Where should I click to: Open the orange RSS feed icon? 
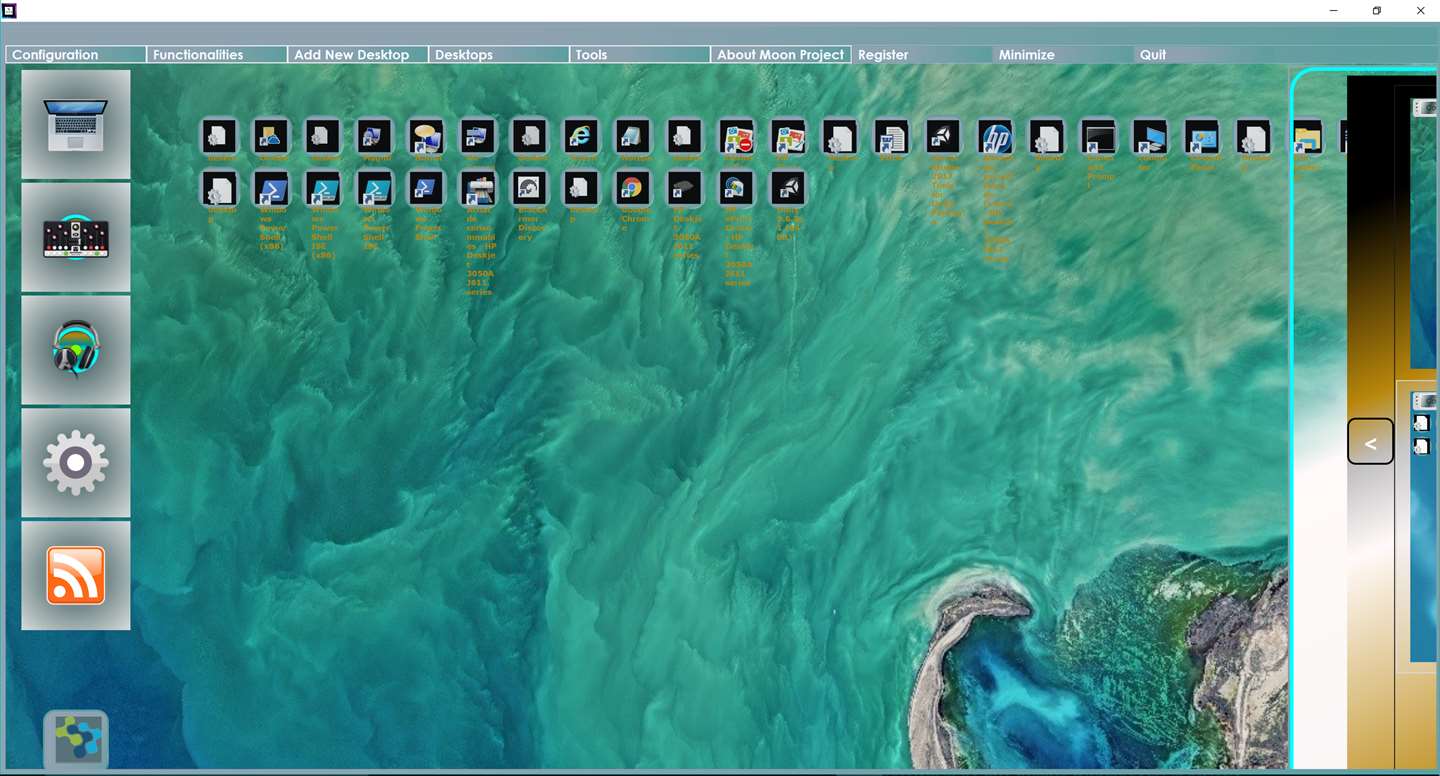click(x=76, y=576)
